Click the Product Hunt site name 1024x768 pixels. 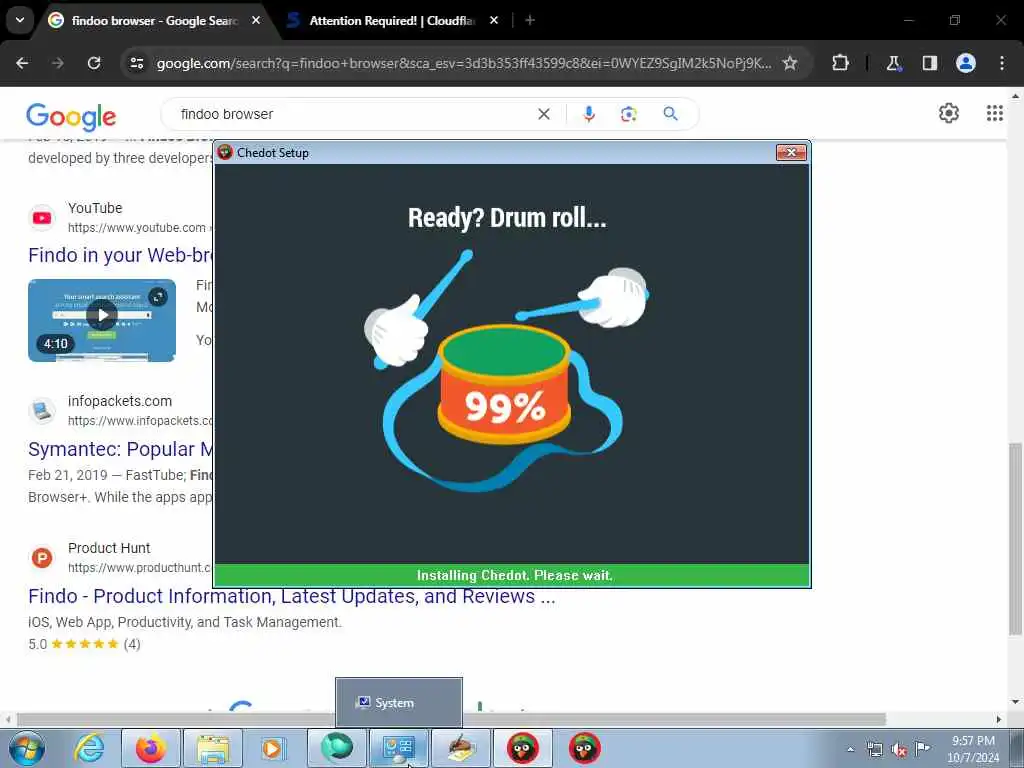pos(109,548)
